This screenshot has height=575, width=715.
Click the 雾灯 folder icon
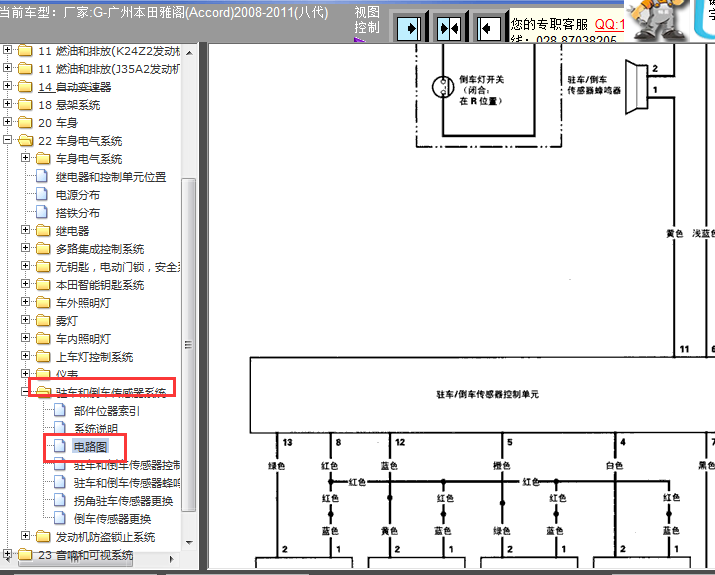pyautogui.click(x=43, y=321)
